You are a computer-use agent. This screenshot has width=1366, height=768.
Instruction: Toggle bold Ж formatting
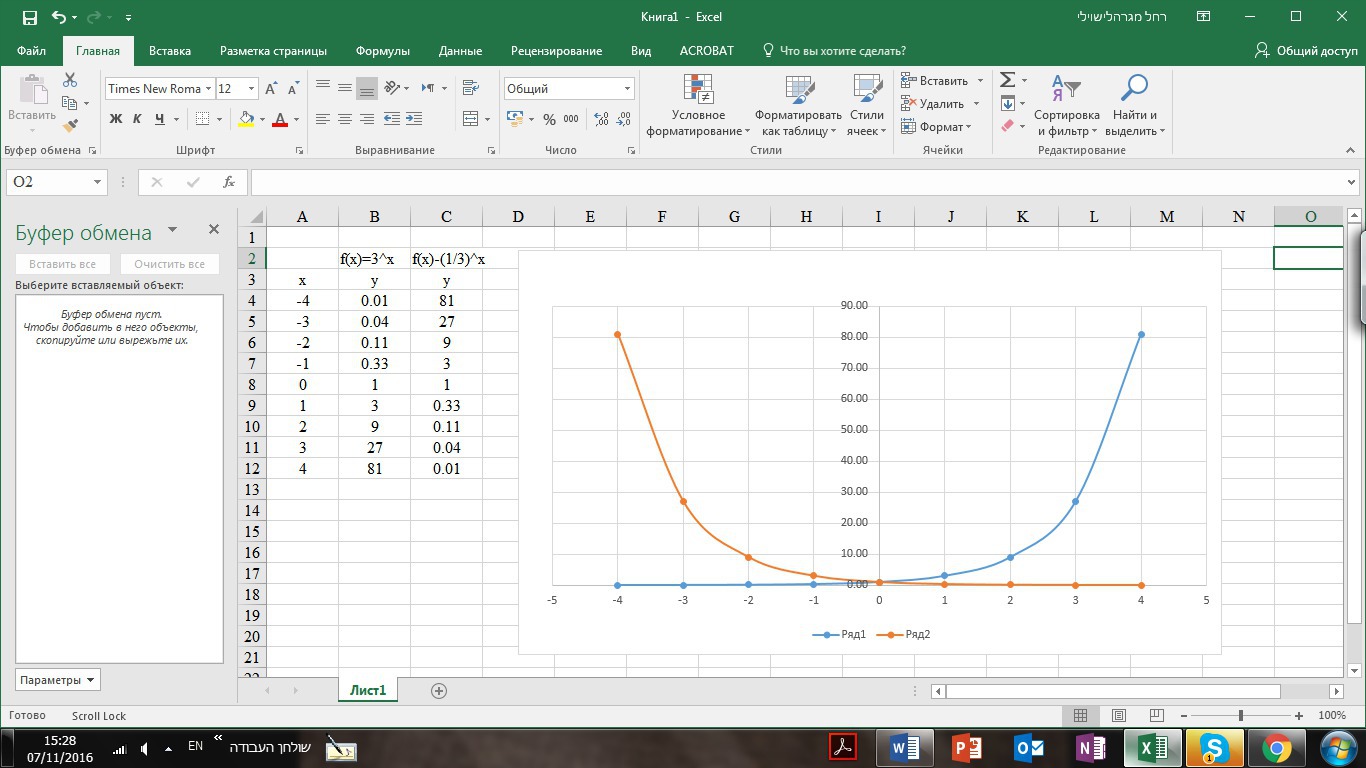point(115,119)
